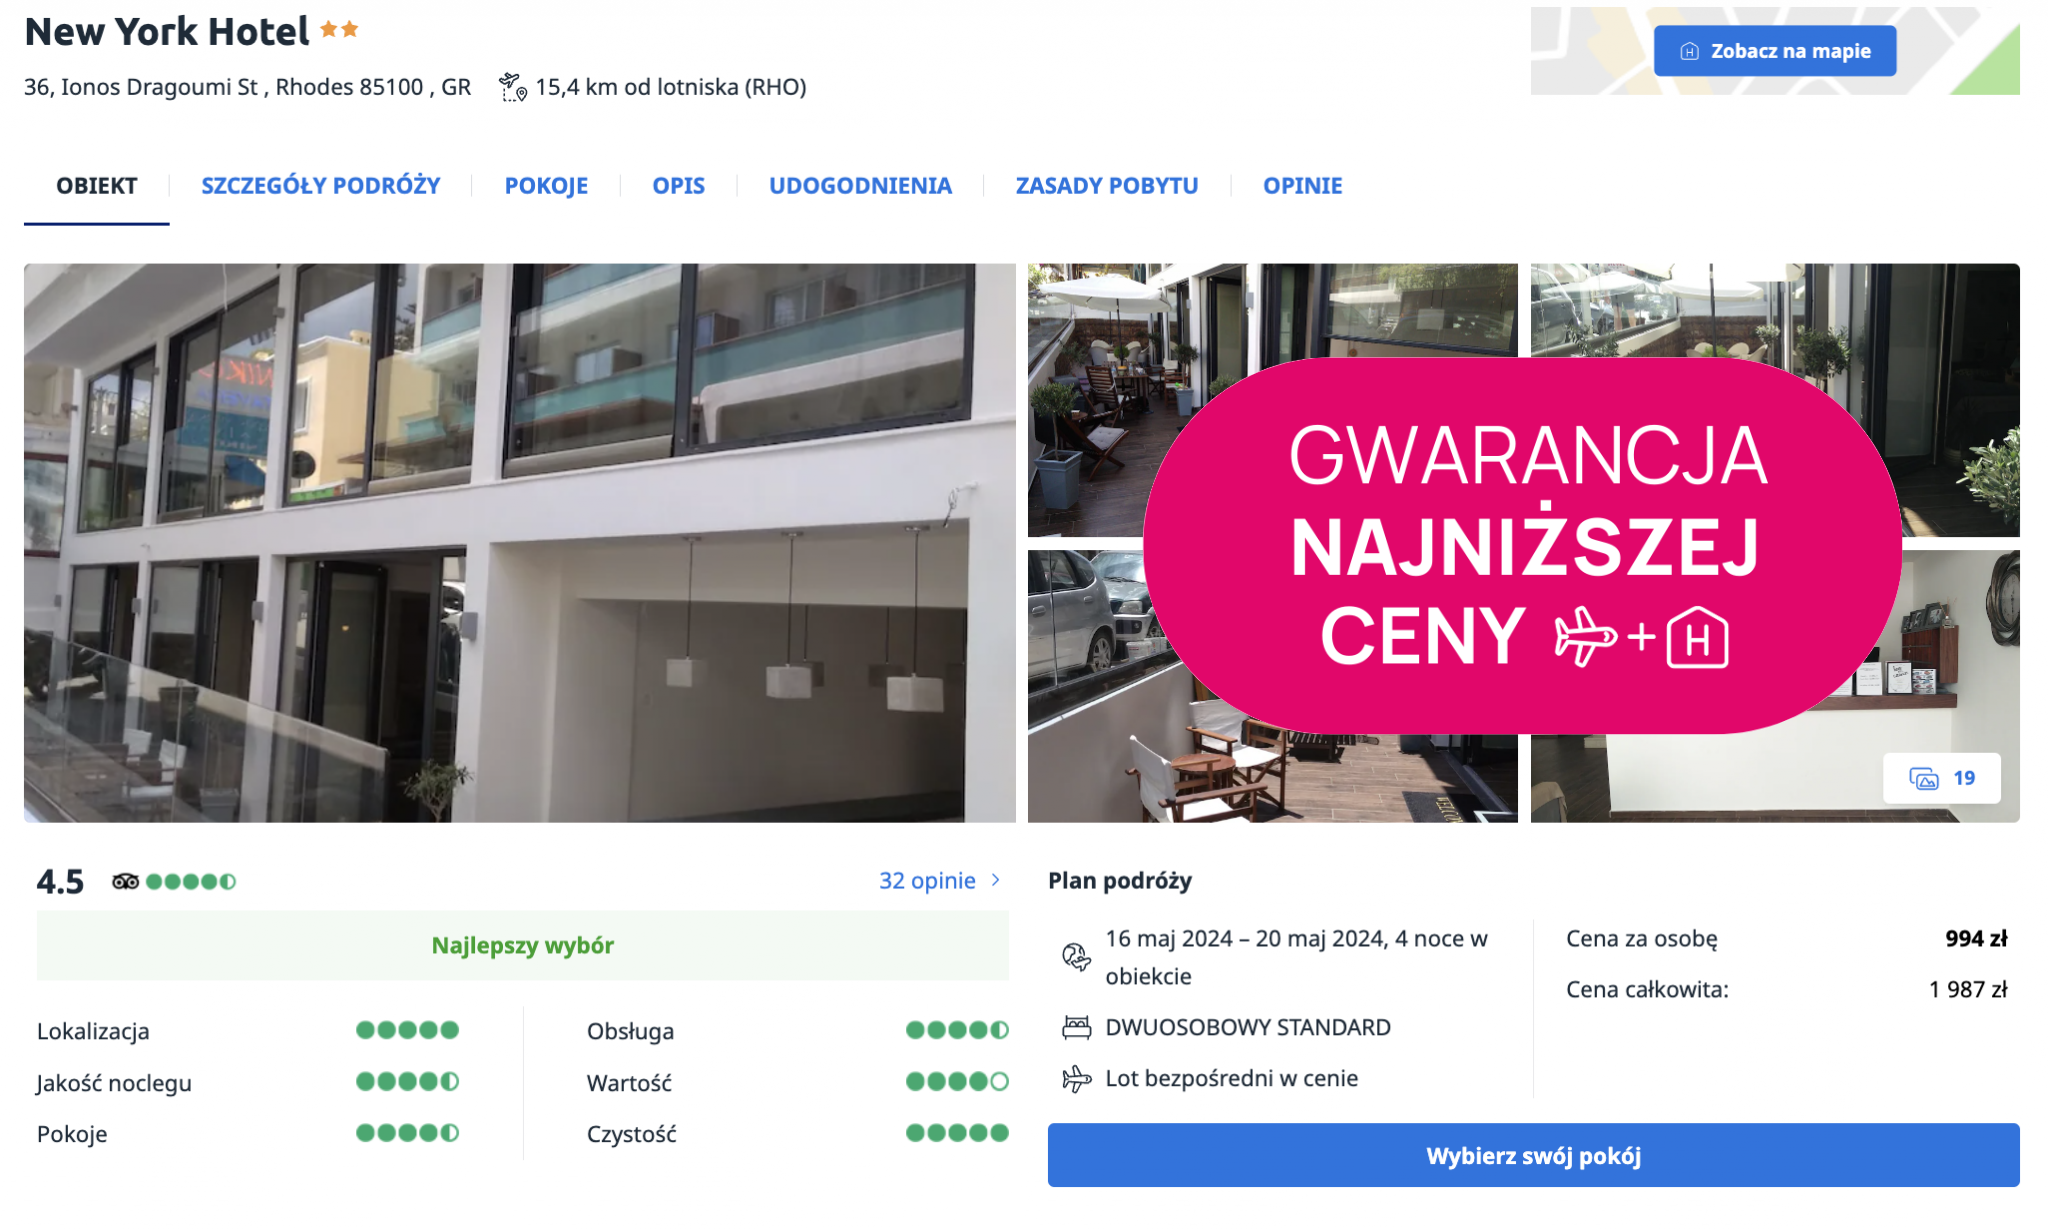Click the 15,4 km od lotniska text
Screen dimensions: 2048x1230
(x=671, y=87)
